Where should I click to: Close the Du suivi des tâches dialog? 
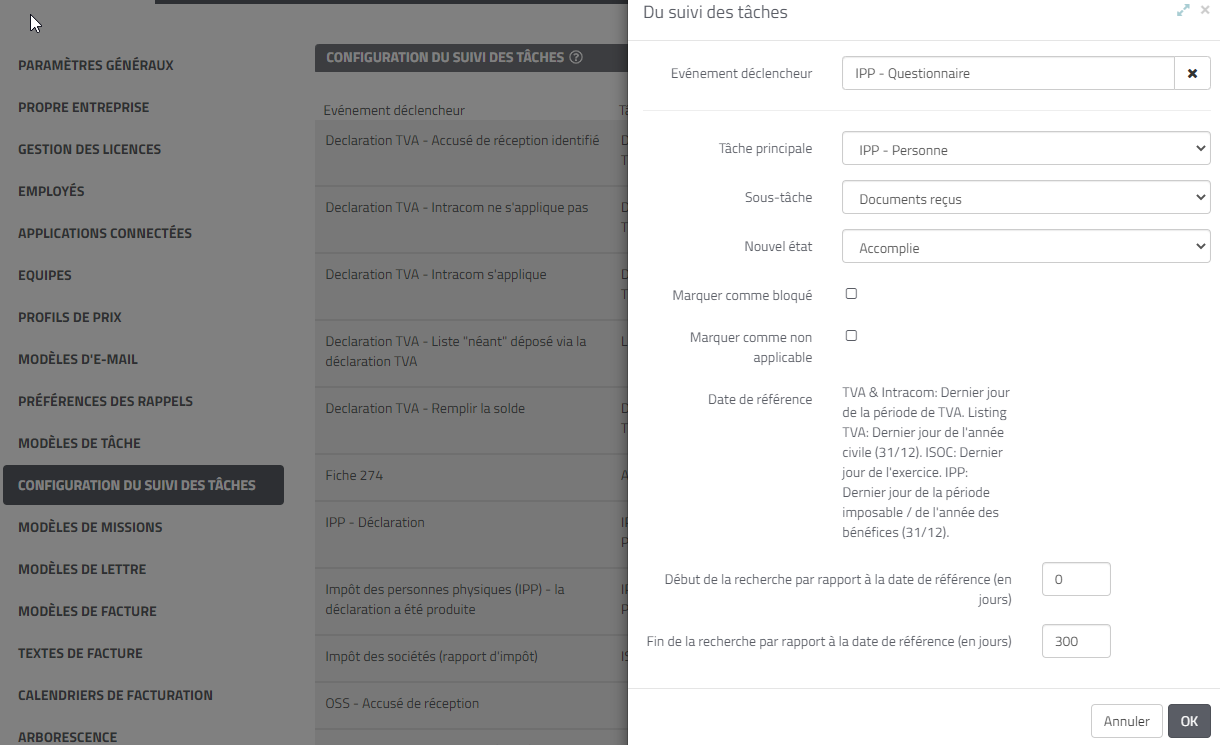[x=1205, y=10]
